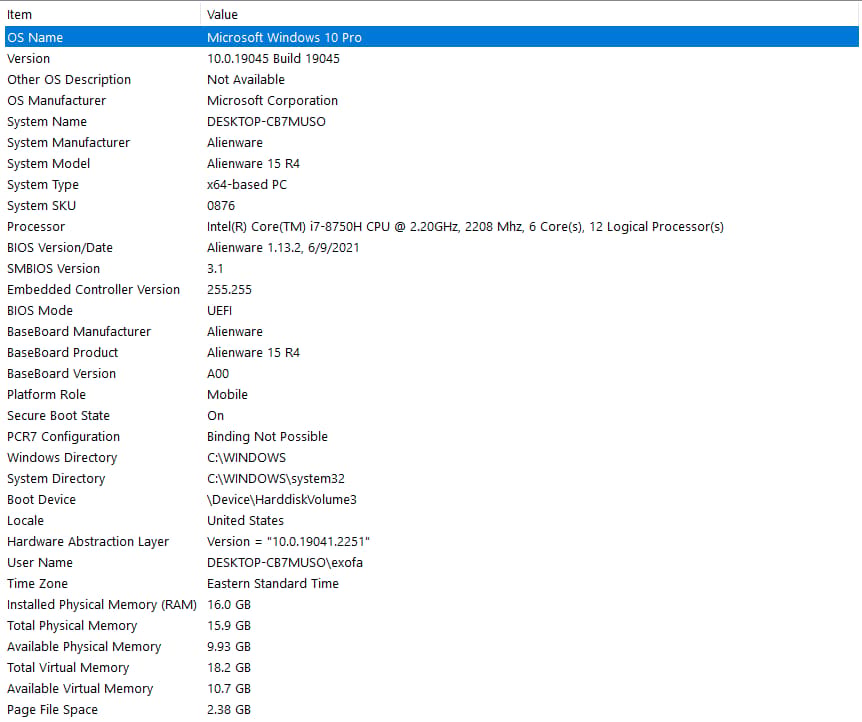Select the User Name row

[x=432, y=563]
